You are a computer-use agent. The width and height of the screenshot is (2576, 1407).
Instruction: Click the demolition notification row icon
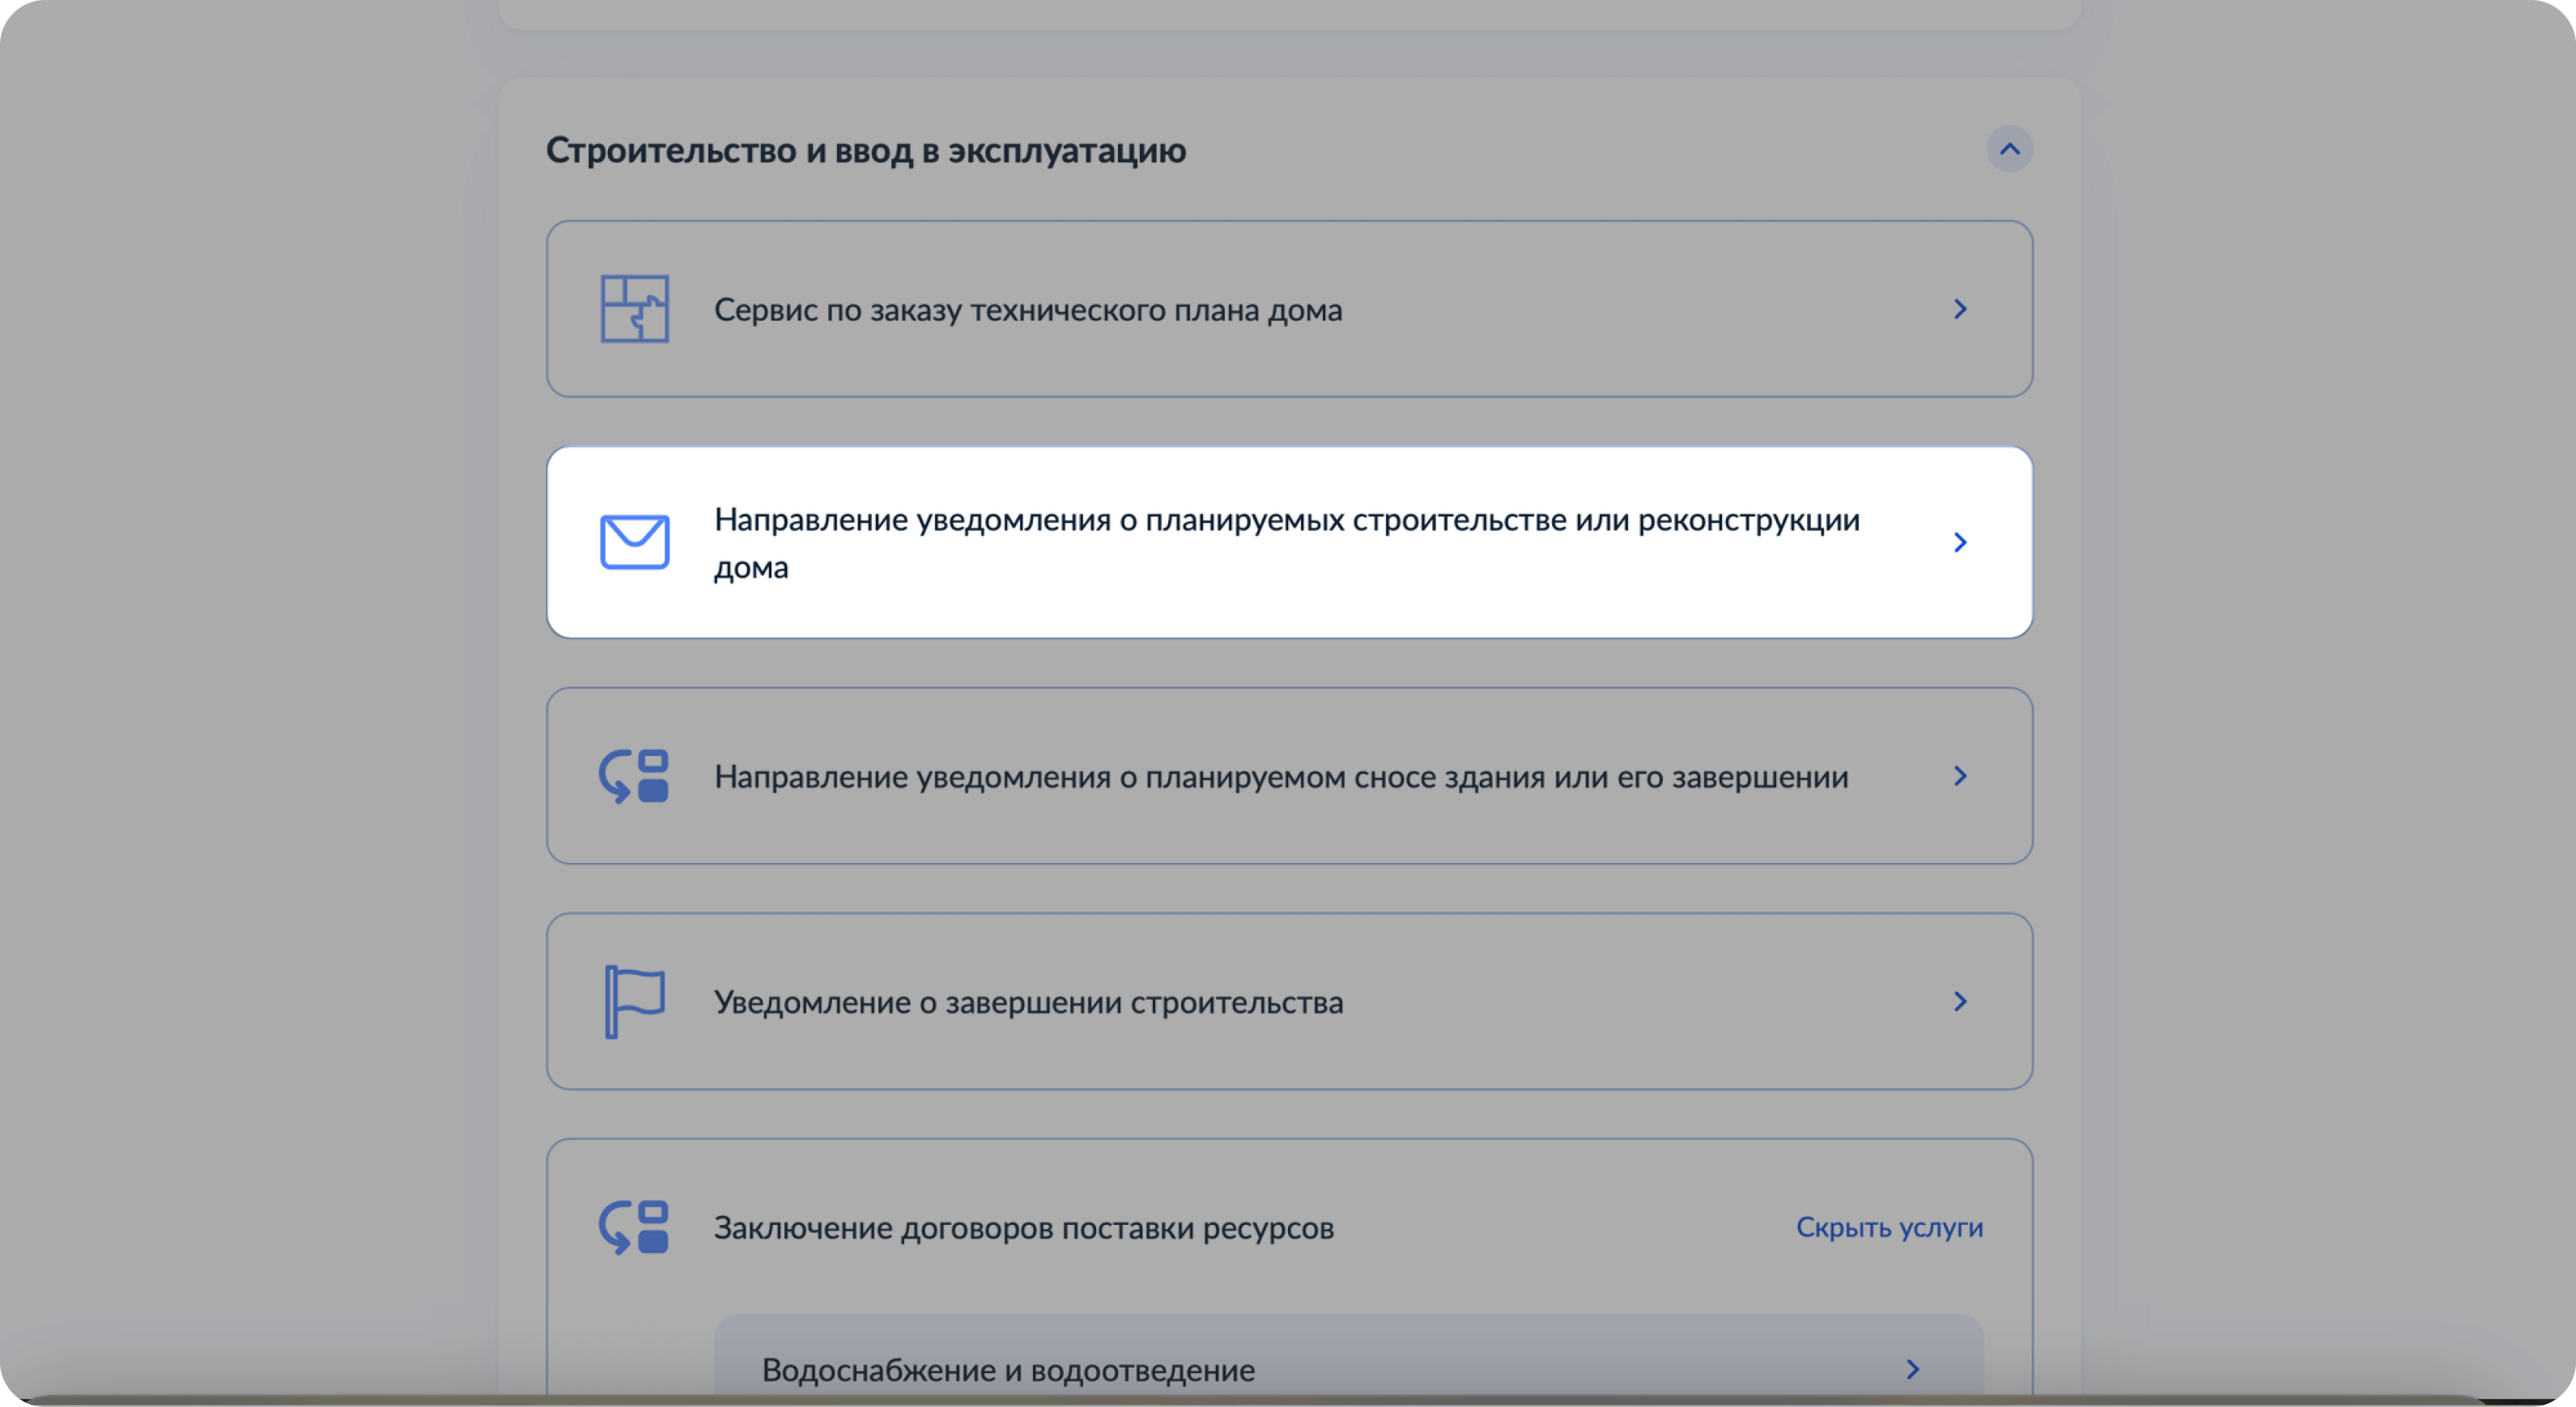[x=634, y=776]
